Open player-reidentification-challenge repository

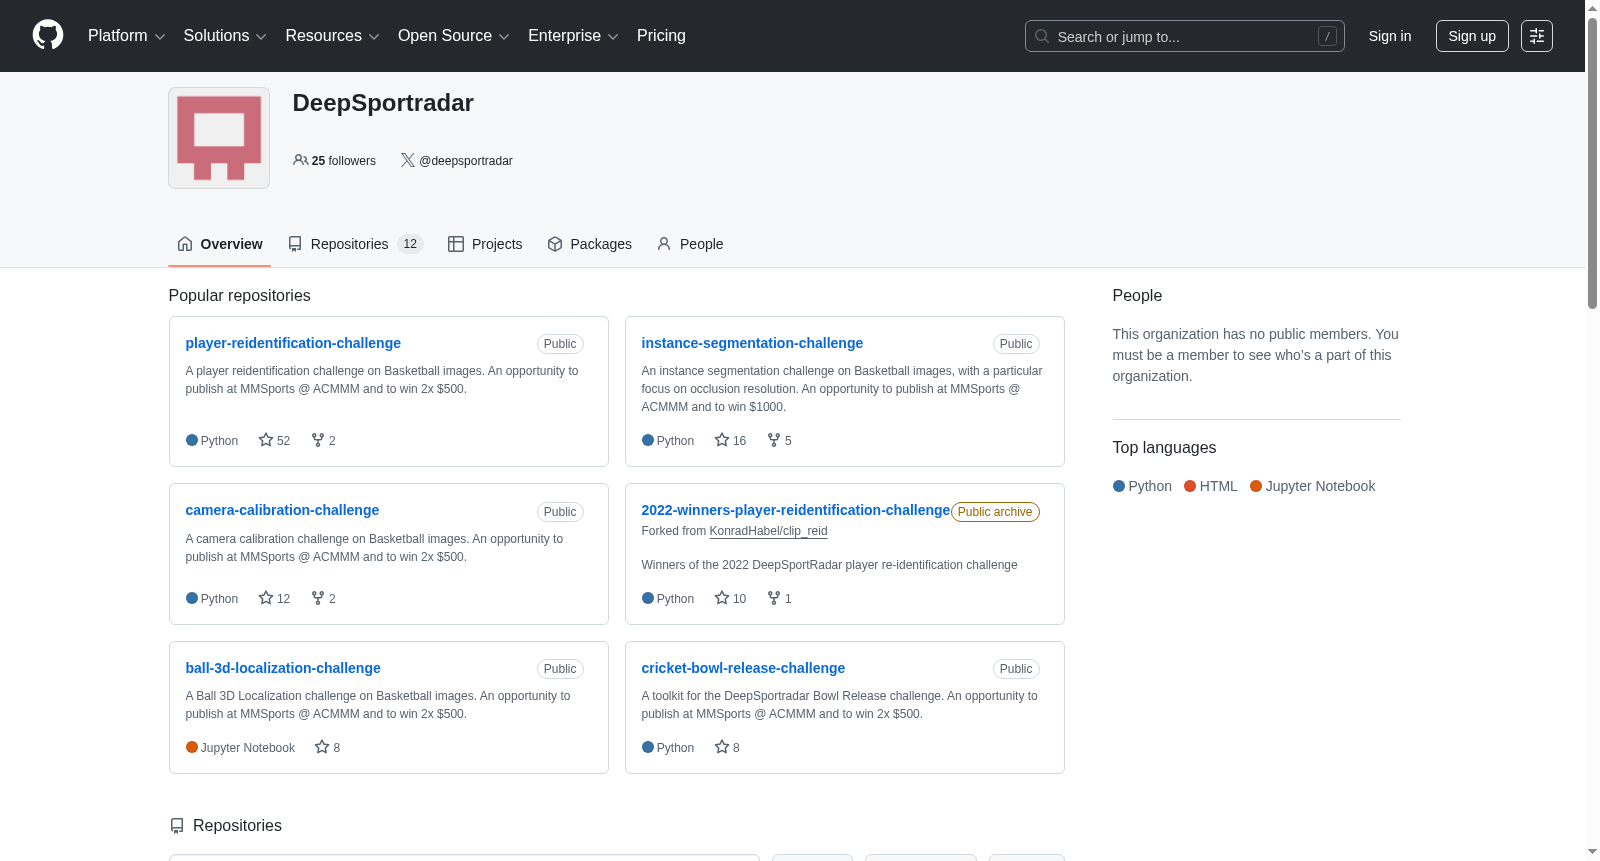click(293, 343)
